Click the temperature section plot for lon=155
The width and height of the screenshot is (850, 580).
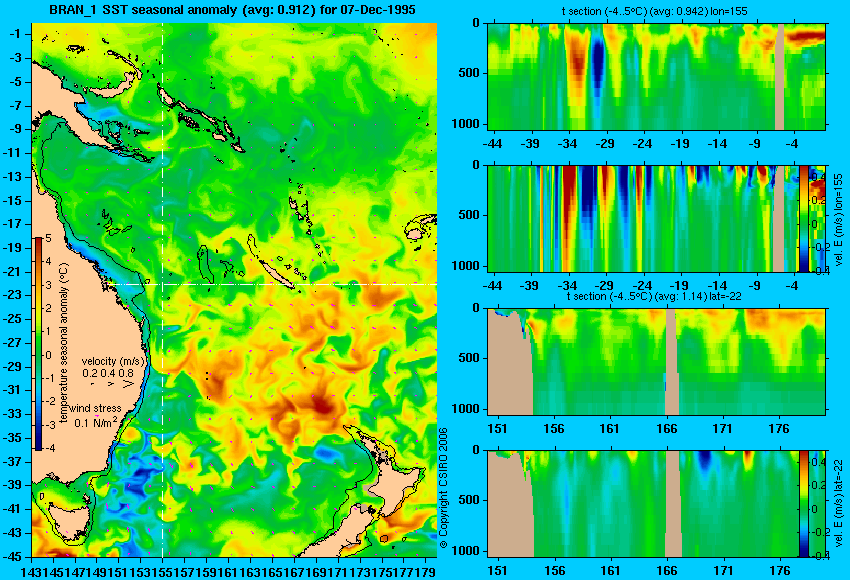[656, 76]
